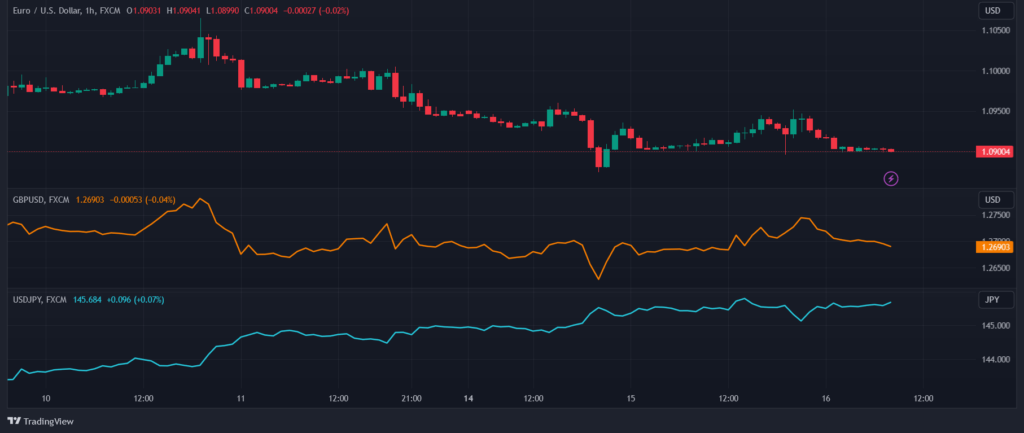Click the USDJPY value 145.684
Viewport: 1024px width, 433px height.
[x=89, y=300]
